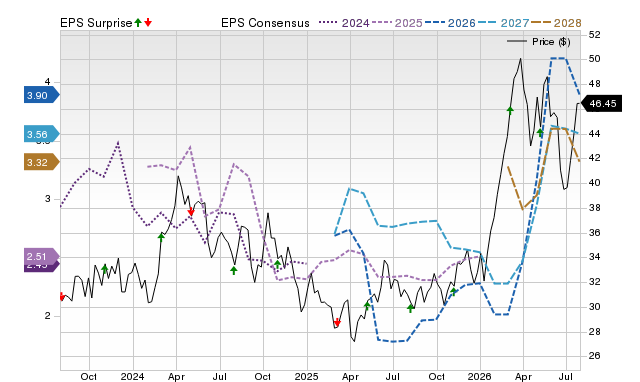Click the 30 price axis label
The height and width of the screenshot is (382, 640).
(x=594, y=307)
